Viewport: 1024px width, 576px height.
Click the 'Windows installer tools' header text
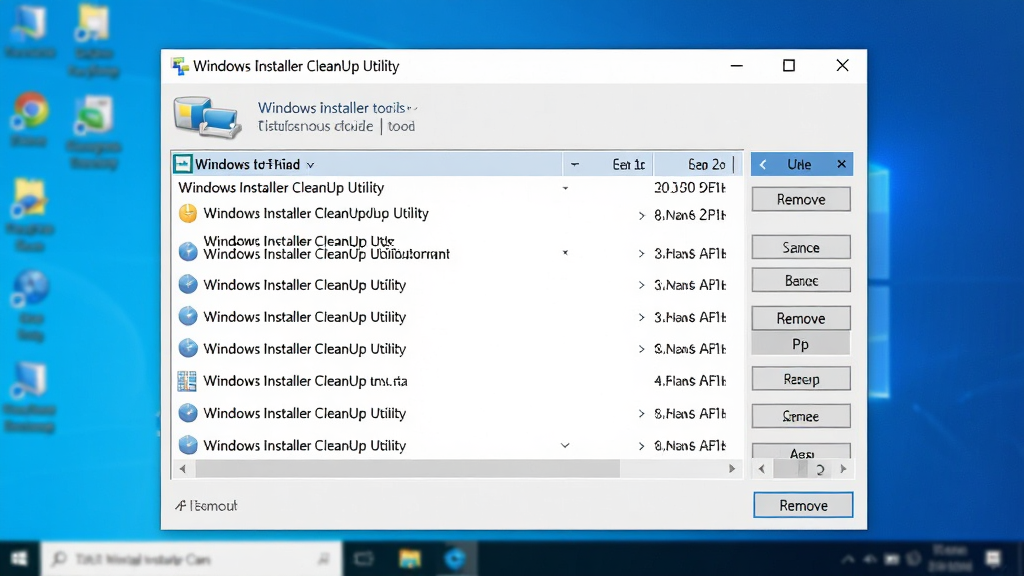(x=332, y=108)
